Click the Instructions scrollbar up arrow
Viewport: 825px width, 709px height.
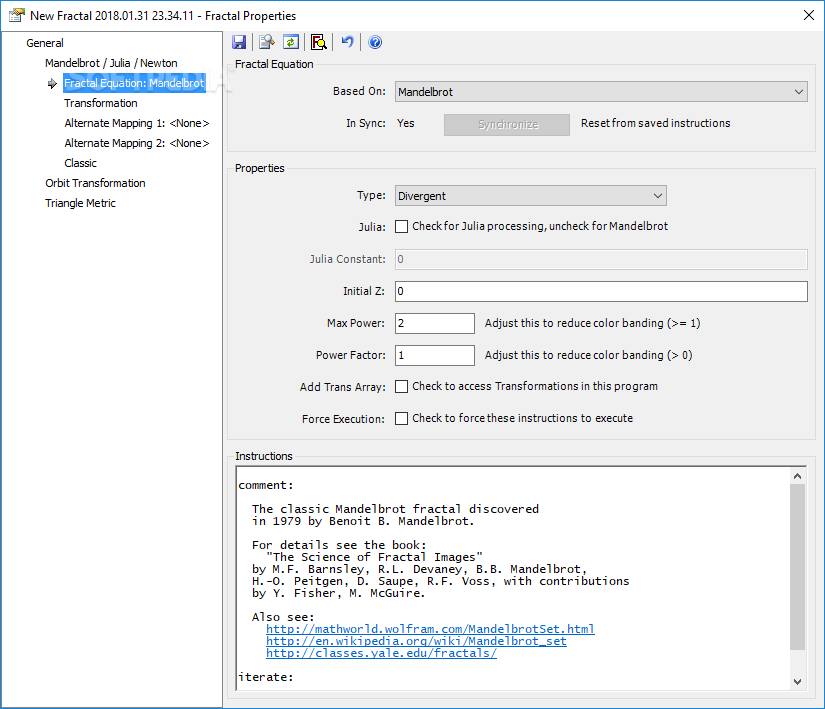[x=798, y=476]
